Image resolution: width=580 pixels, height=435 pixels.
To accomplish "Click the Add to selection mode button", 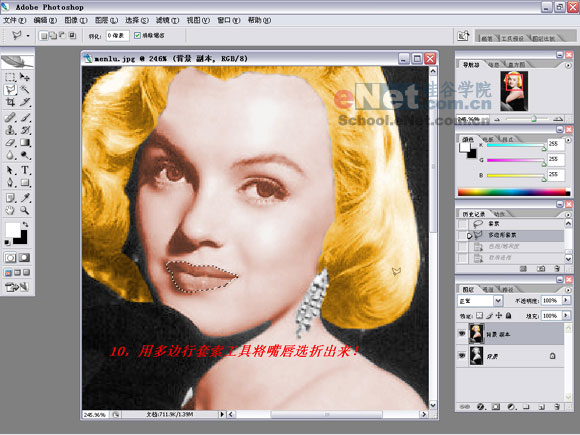I will pyautogui.click(x=53, y=36).
